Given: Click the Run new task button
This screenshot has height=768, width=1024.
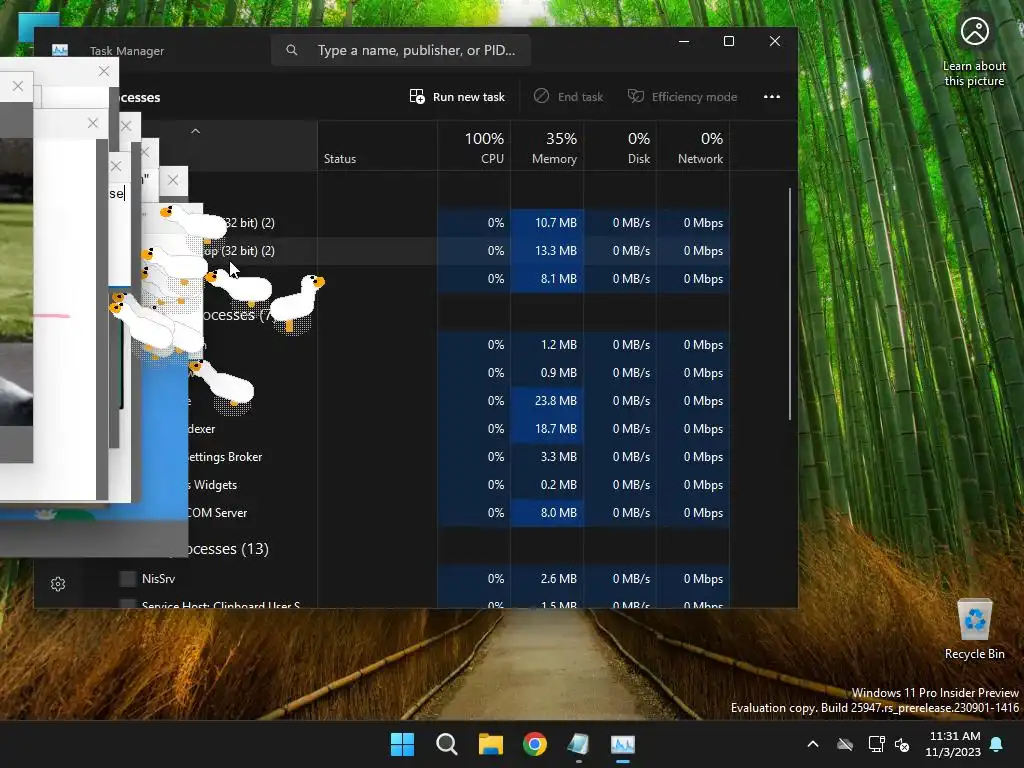Looking at the screenshot, I should tap(457, 97).
